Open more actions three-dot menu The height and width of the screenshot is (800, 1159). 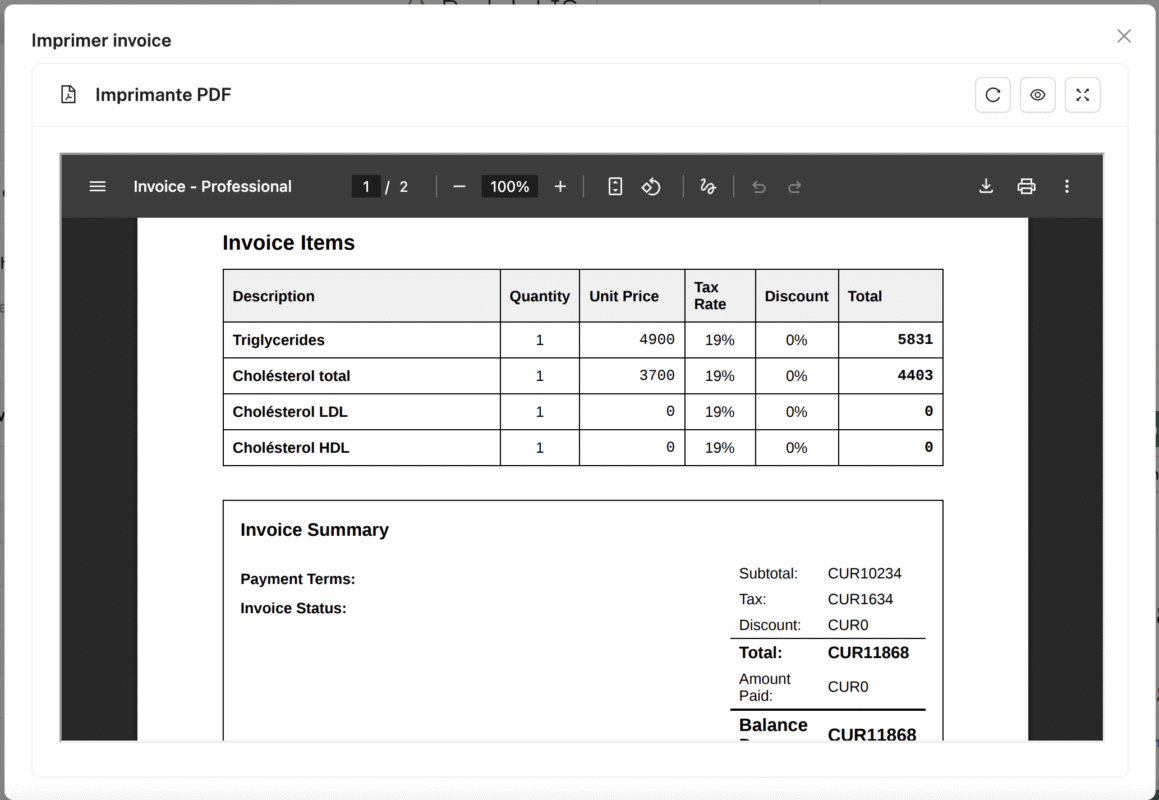click(x=1067, y=186)
